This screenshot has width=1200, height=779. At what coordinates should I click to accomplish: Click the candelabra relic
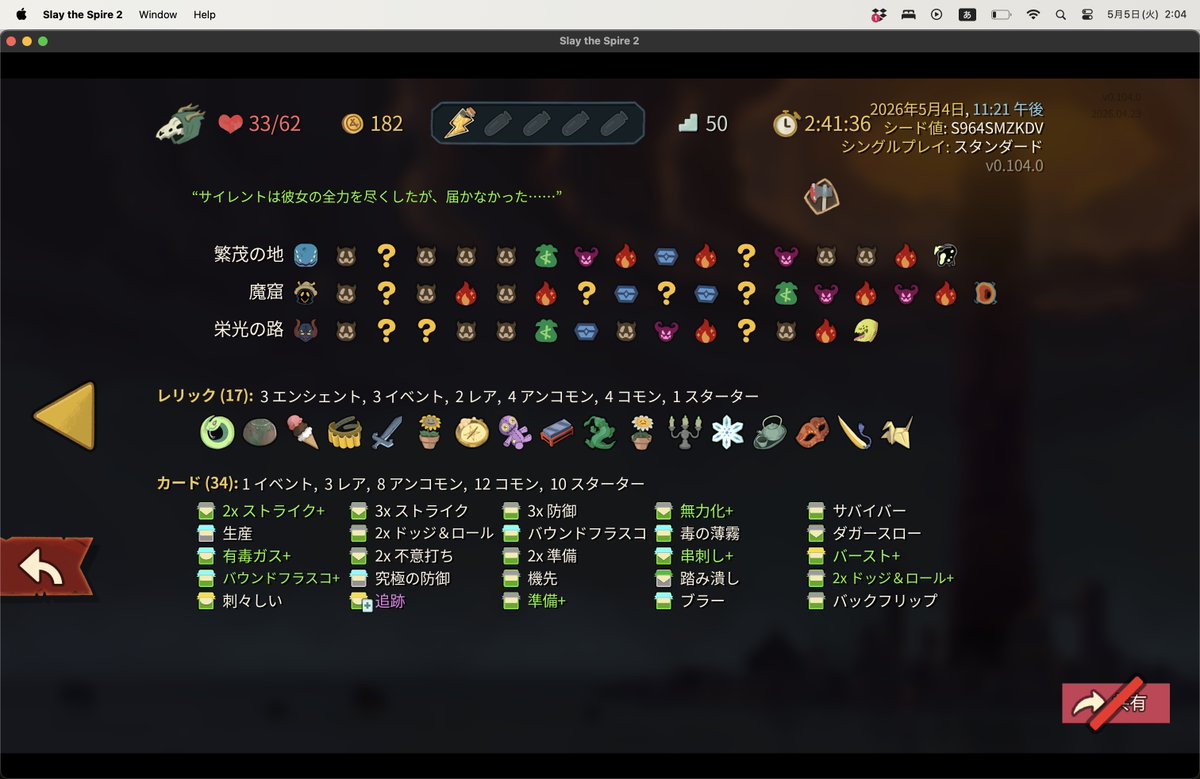(x=685, y=432)
